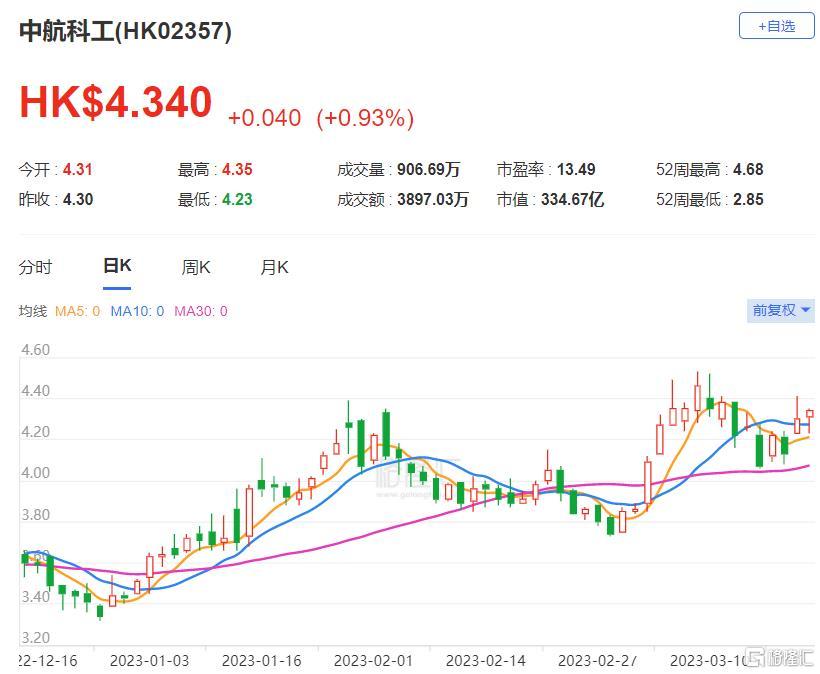
Task: Click the 市盈率 value 13.49
Action: click(576, 169)
